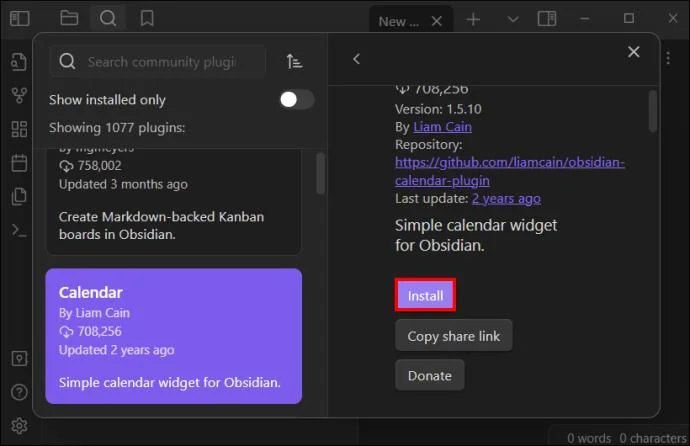This screenshot has height=446, width=690.
Task: Click Copy share link button
Action: tap(454, 336)
